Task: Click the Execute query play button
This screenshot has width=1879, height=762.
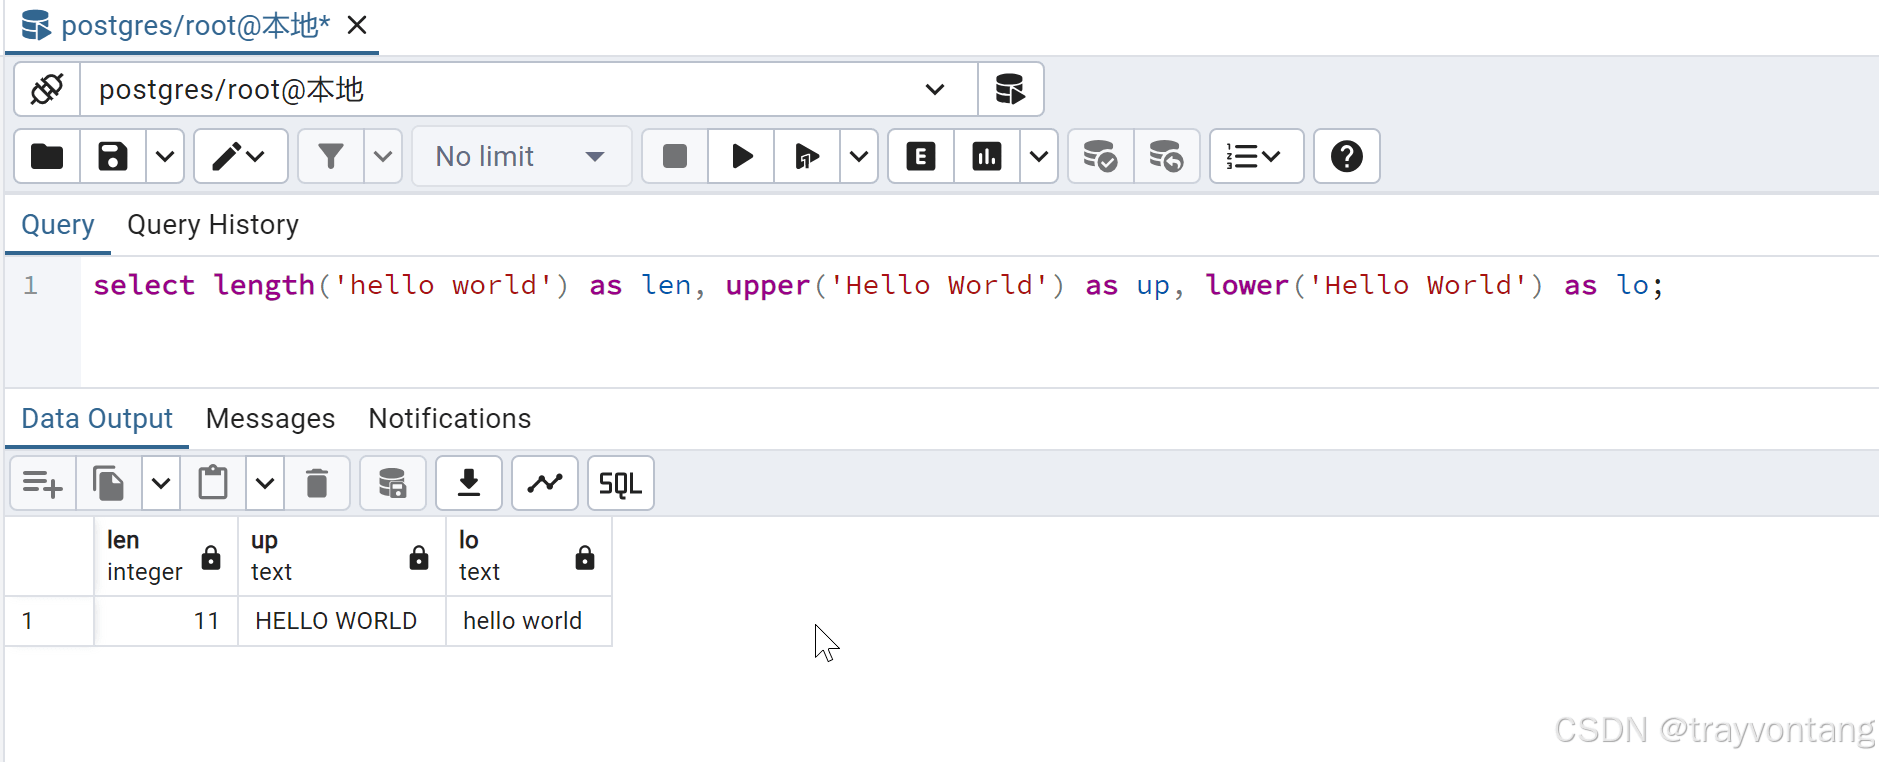Action: (x=741, y=156)
